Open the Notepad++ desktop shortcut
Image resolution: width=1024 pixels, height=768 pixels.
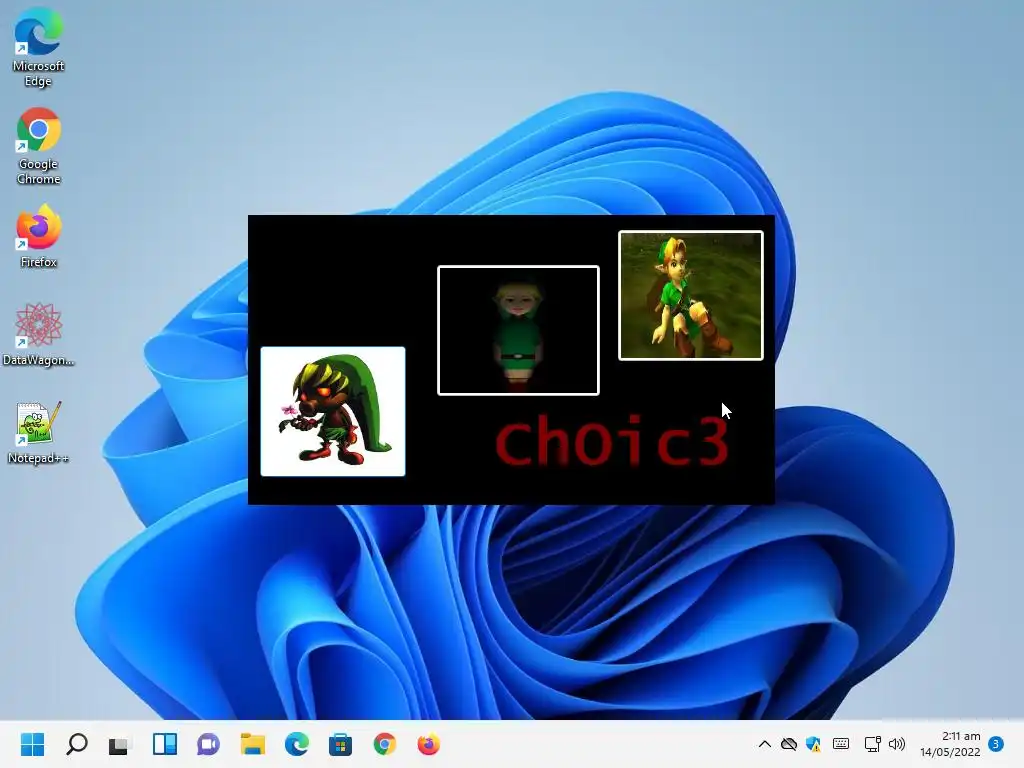(x=38, y=432)
